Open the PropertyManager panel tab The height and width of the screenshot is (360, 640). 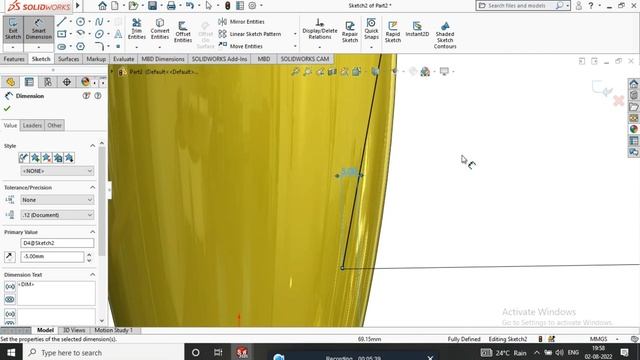(x=29, y=82)
